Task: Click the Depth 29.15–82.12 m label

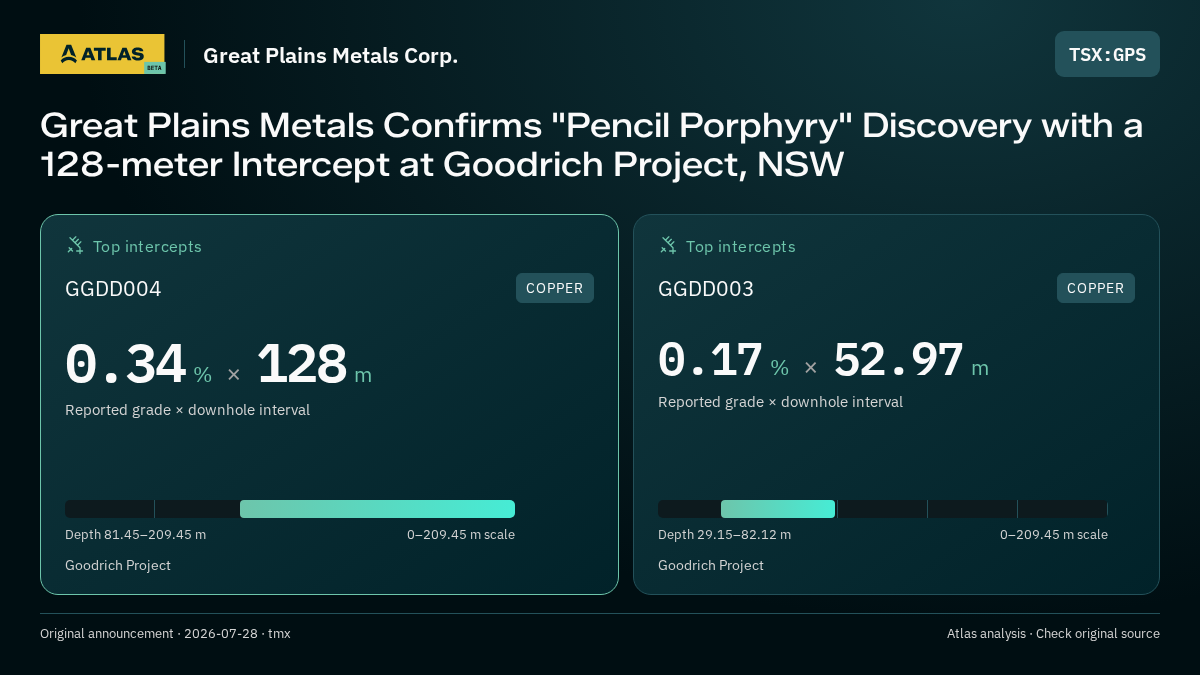Action: tap(724, 535)
